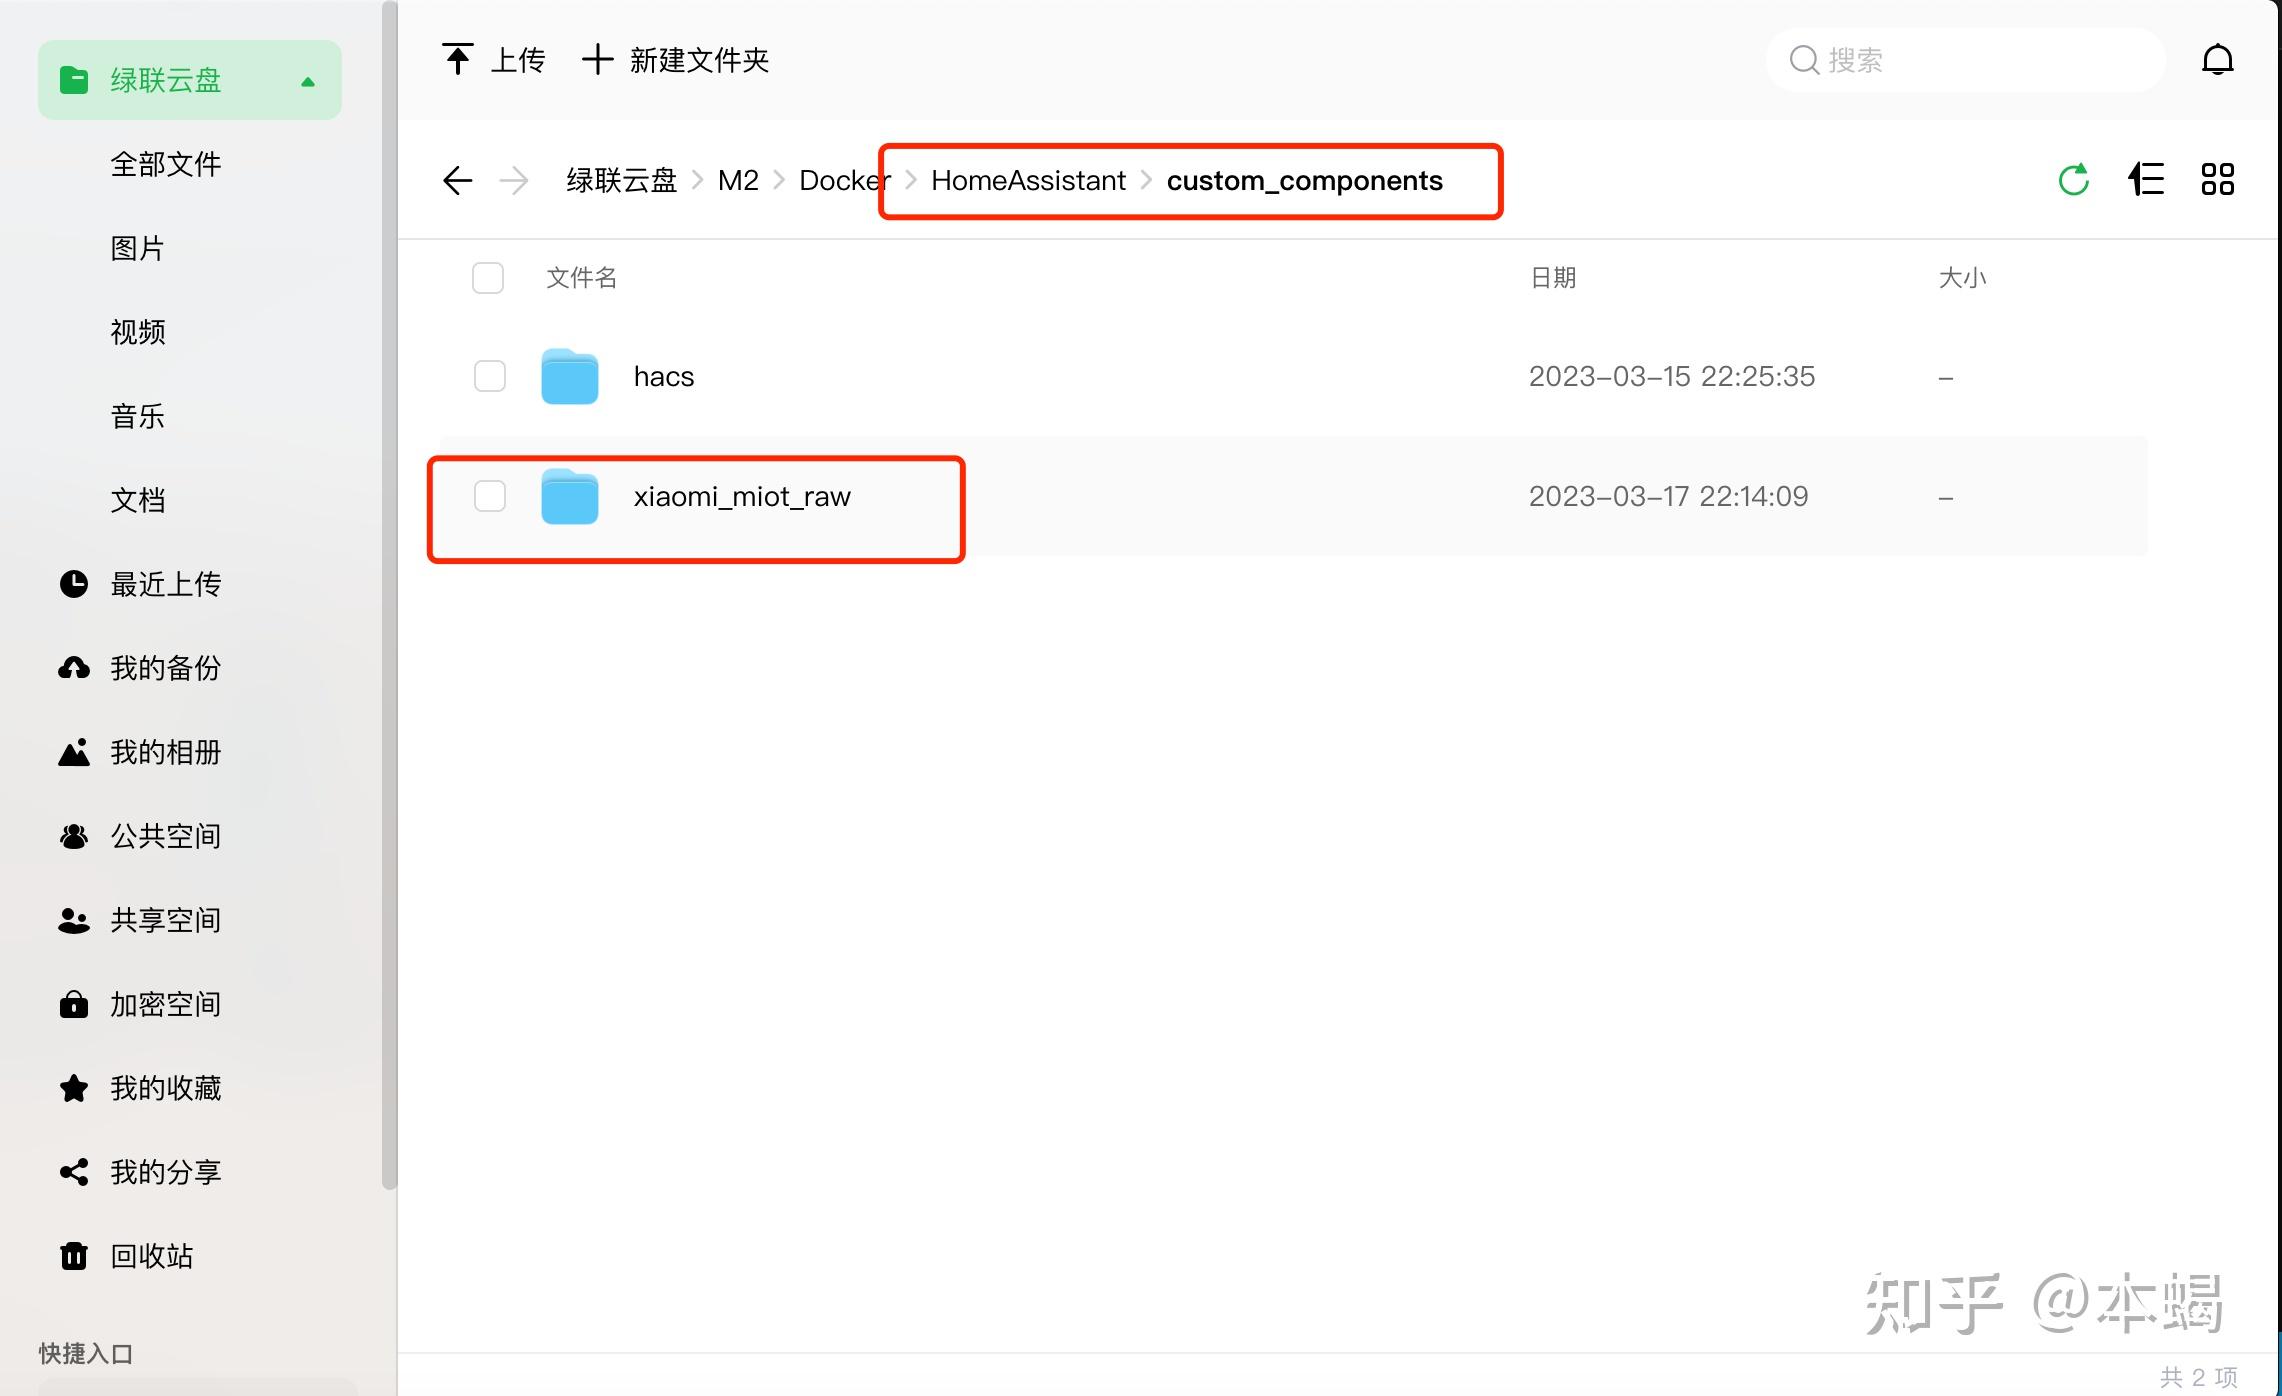This screenshot has height=1396, width=2282.
Task: Click the refresh icon in the toolbar
Action: pos(2073,180)
